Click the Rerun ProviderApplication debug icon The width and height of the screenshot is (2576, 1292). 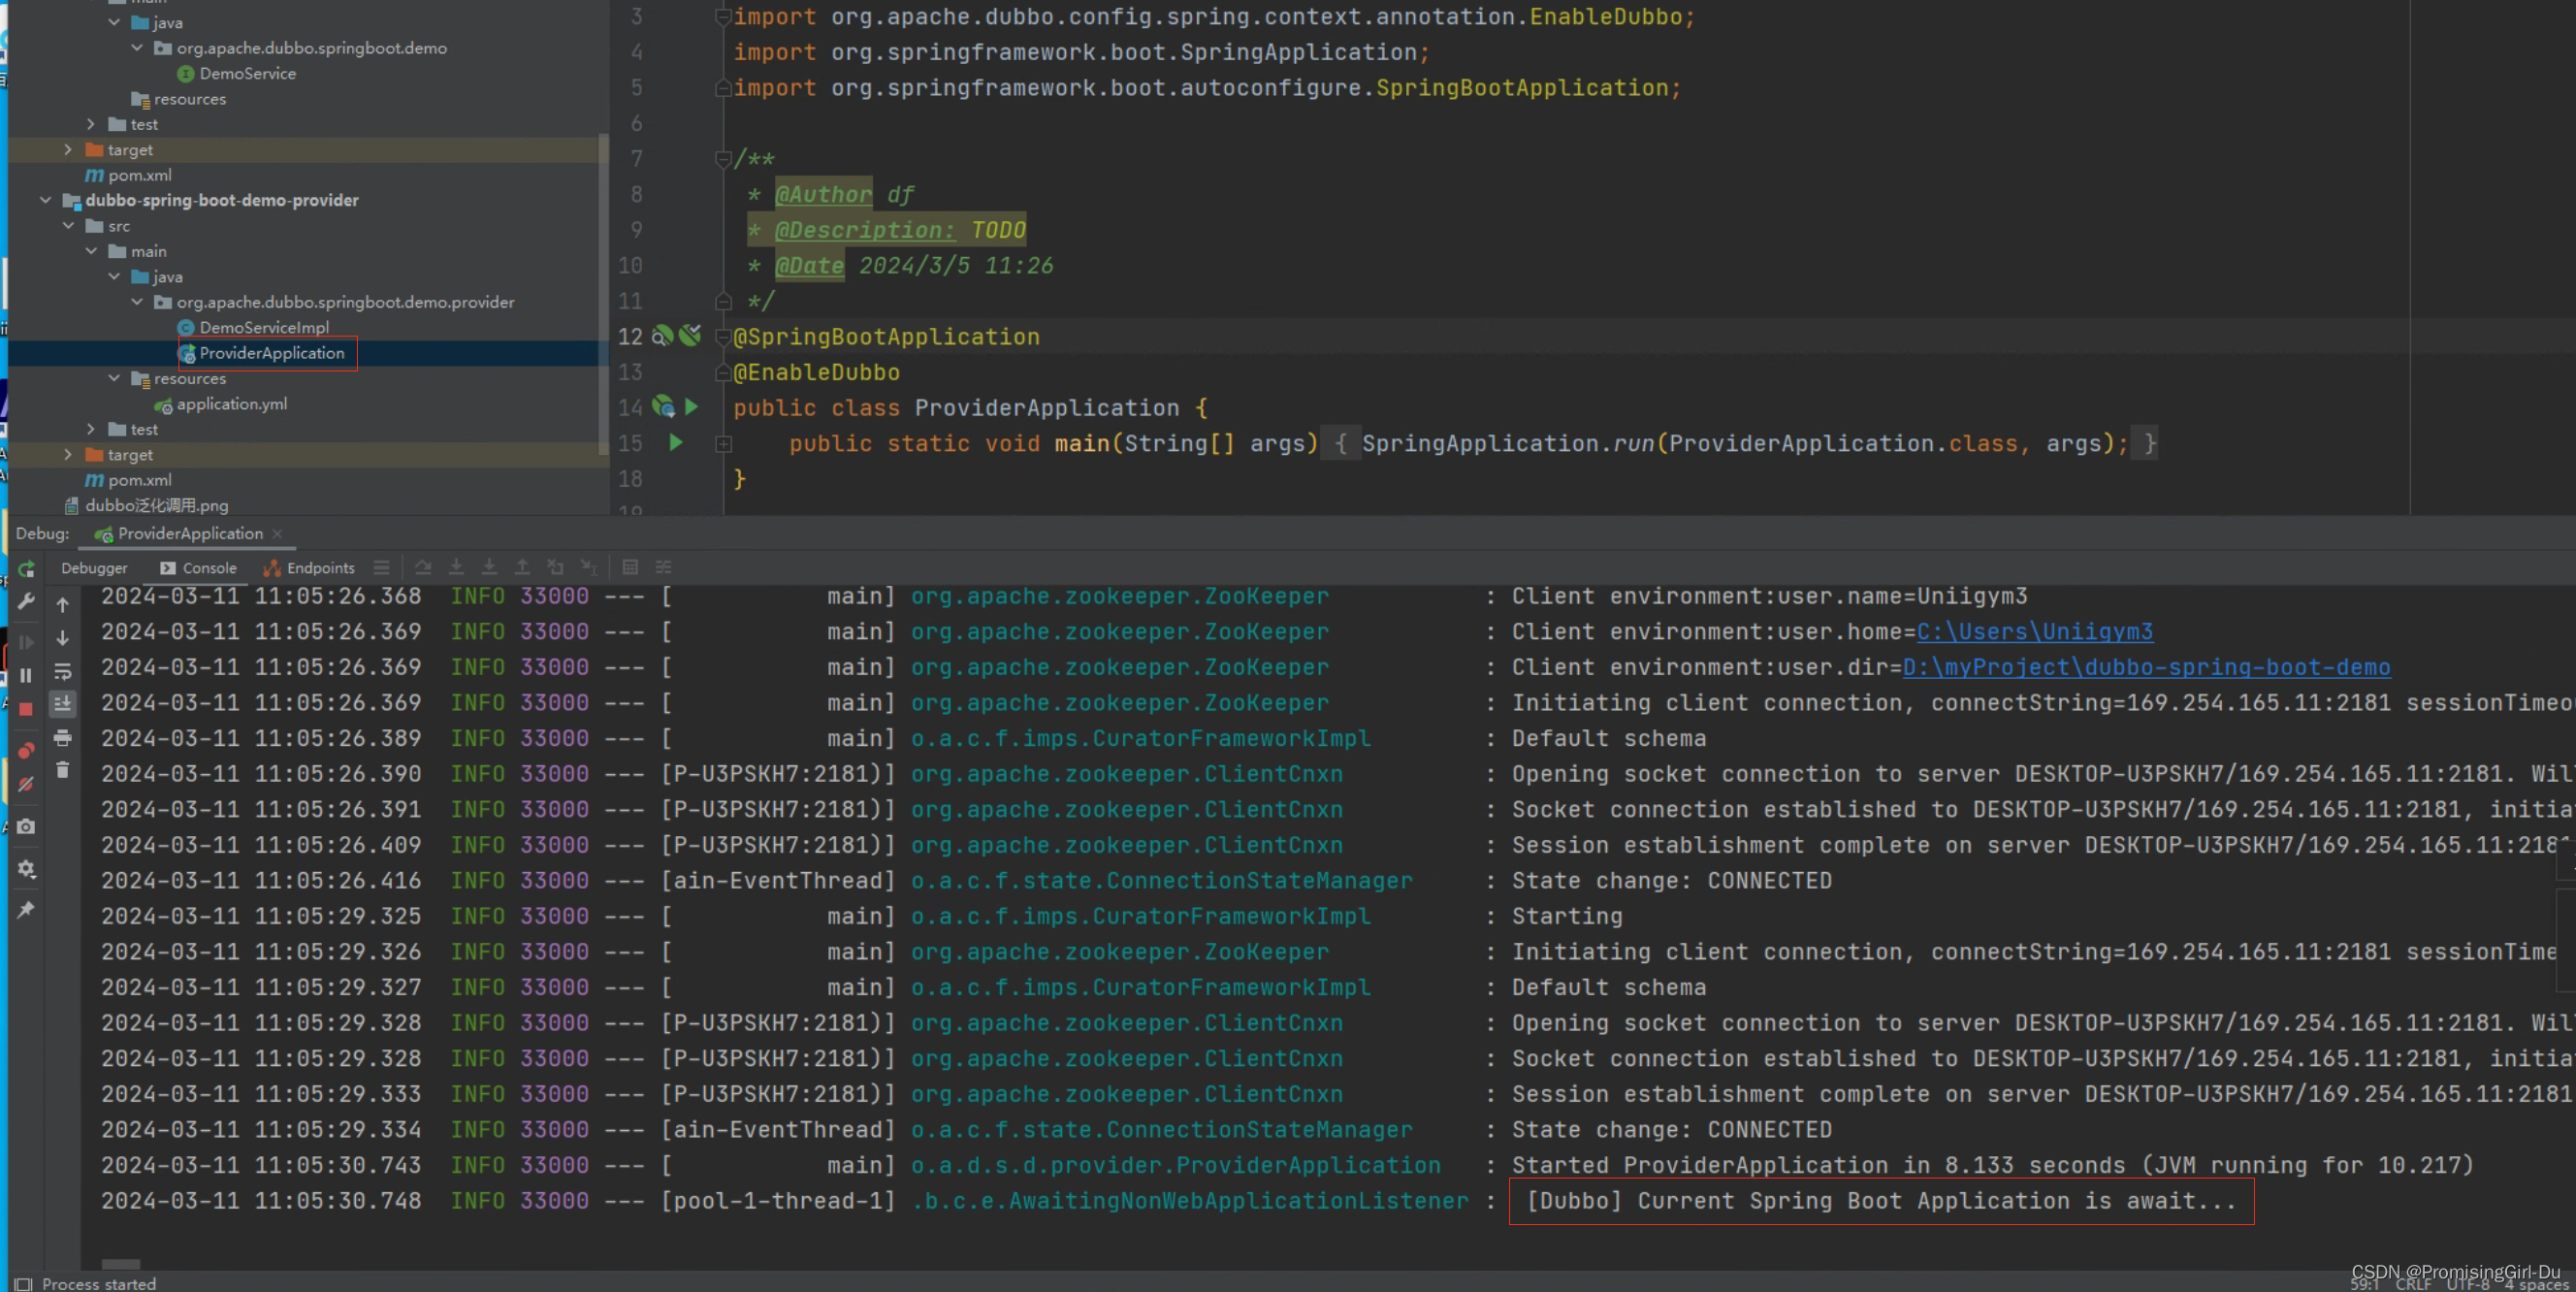click(27, 569)
